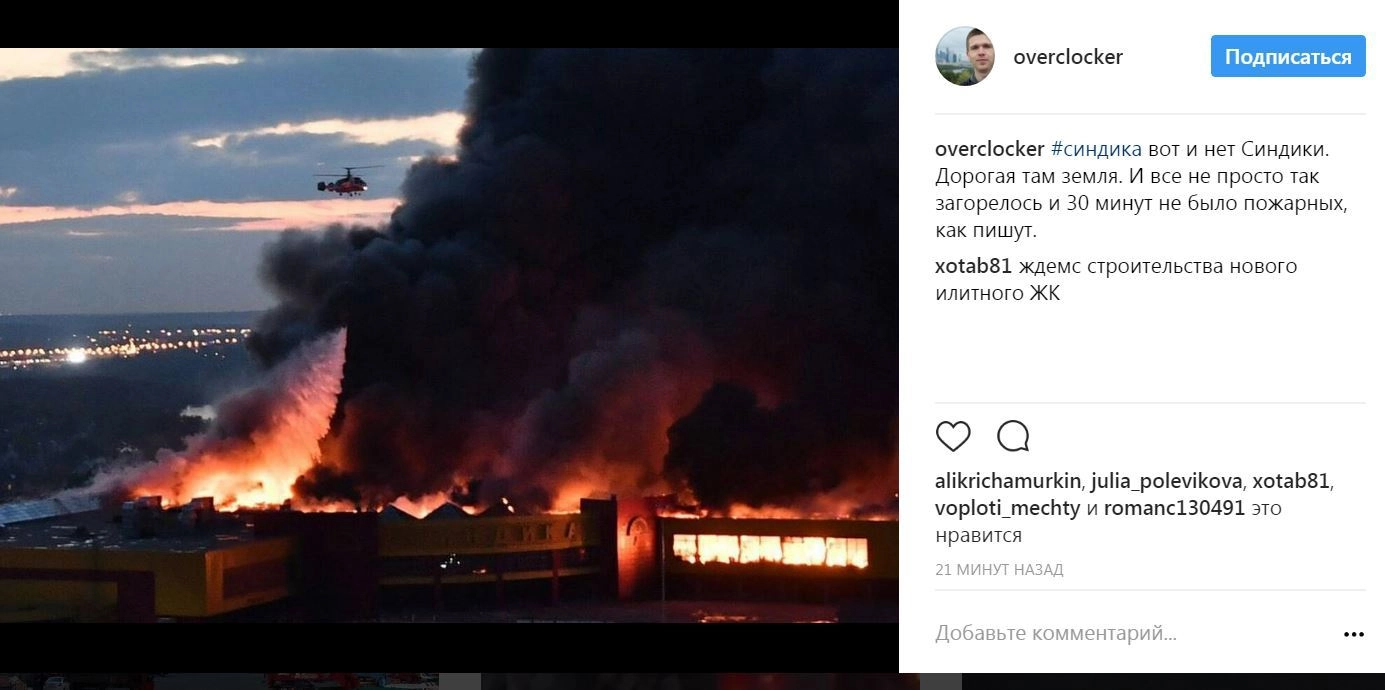Focus the Добавьте комментарий input field
Image resolution: width=1385 pixels, height=690 pixels.
click(x=1130, y=634)
